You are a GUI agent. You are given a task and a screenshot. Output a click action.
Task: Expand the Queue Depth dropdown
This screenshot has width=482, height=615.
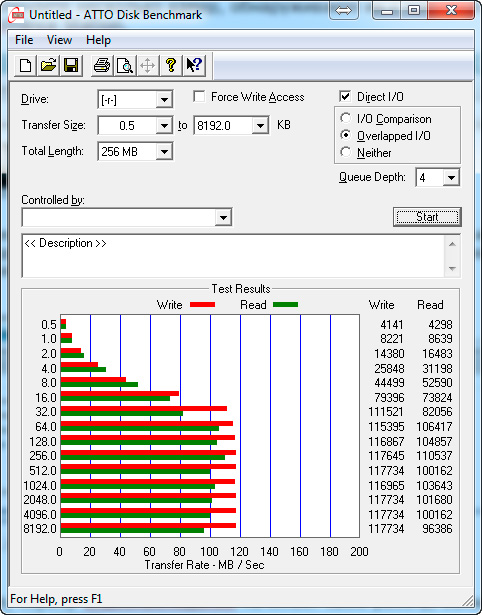(x=451, y=178)
